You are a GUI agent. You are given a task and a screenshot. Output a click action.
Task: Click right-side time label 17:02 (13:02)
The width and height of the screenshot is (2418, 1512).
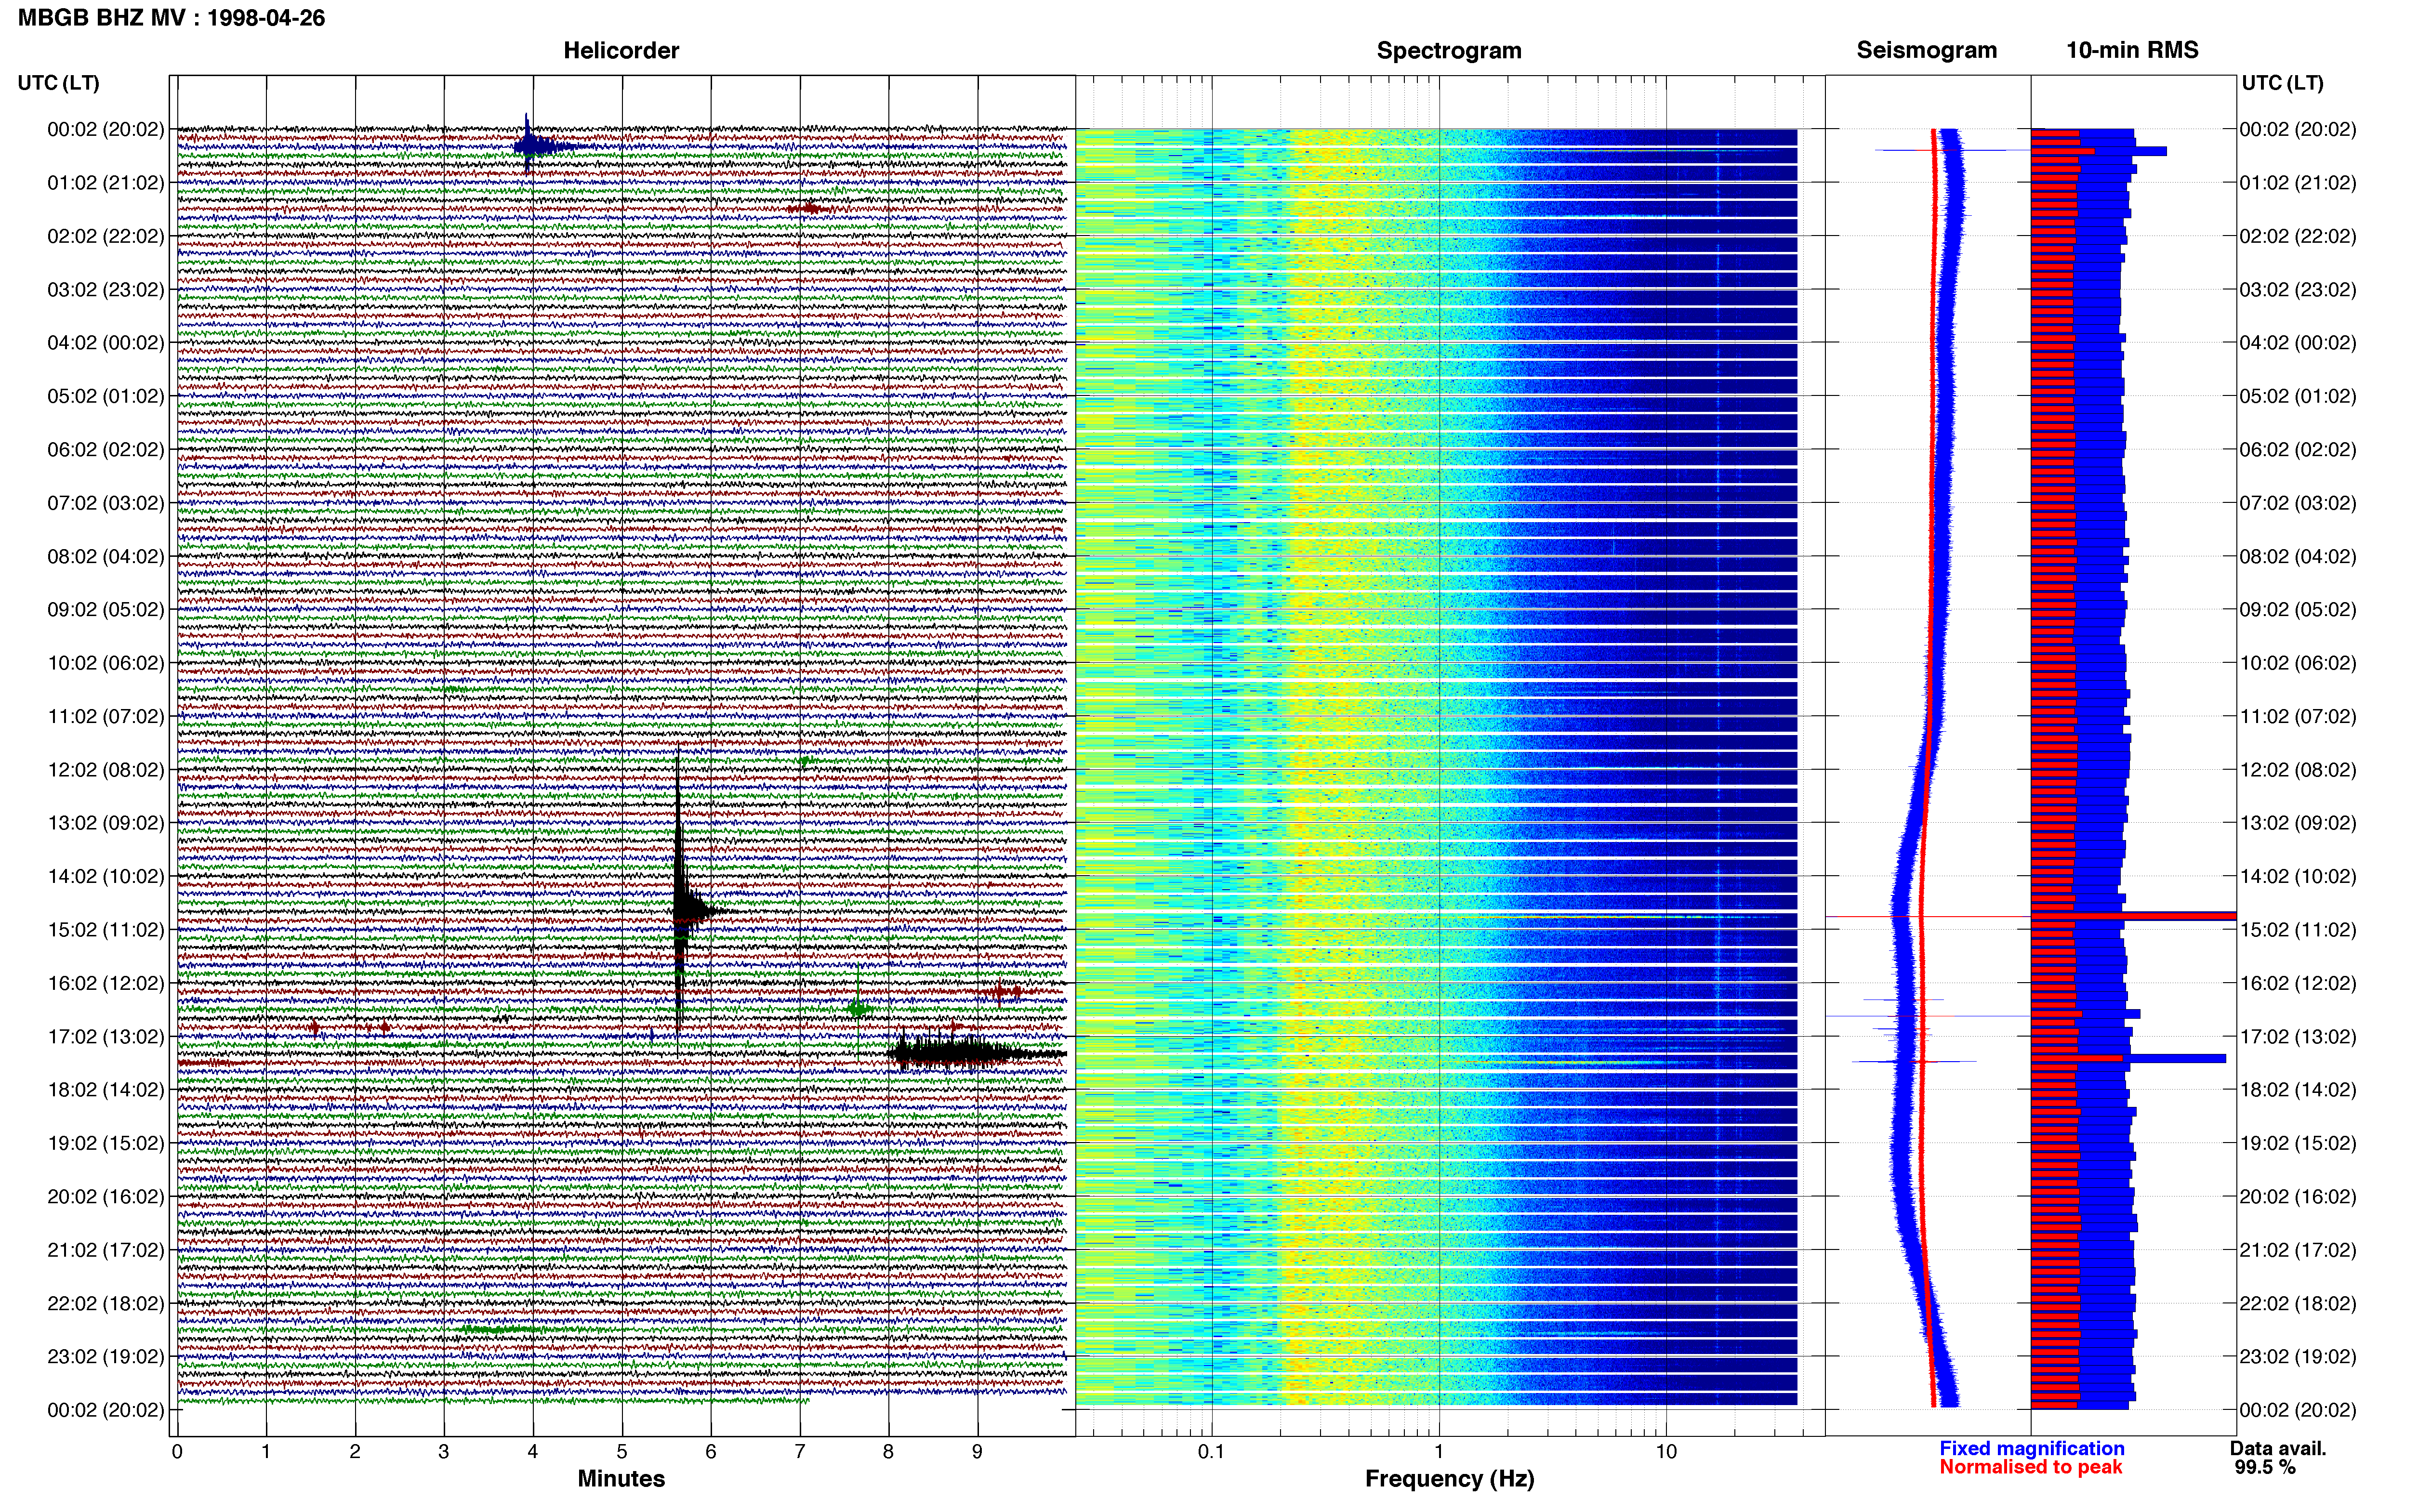pos(2297,1036)
